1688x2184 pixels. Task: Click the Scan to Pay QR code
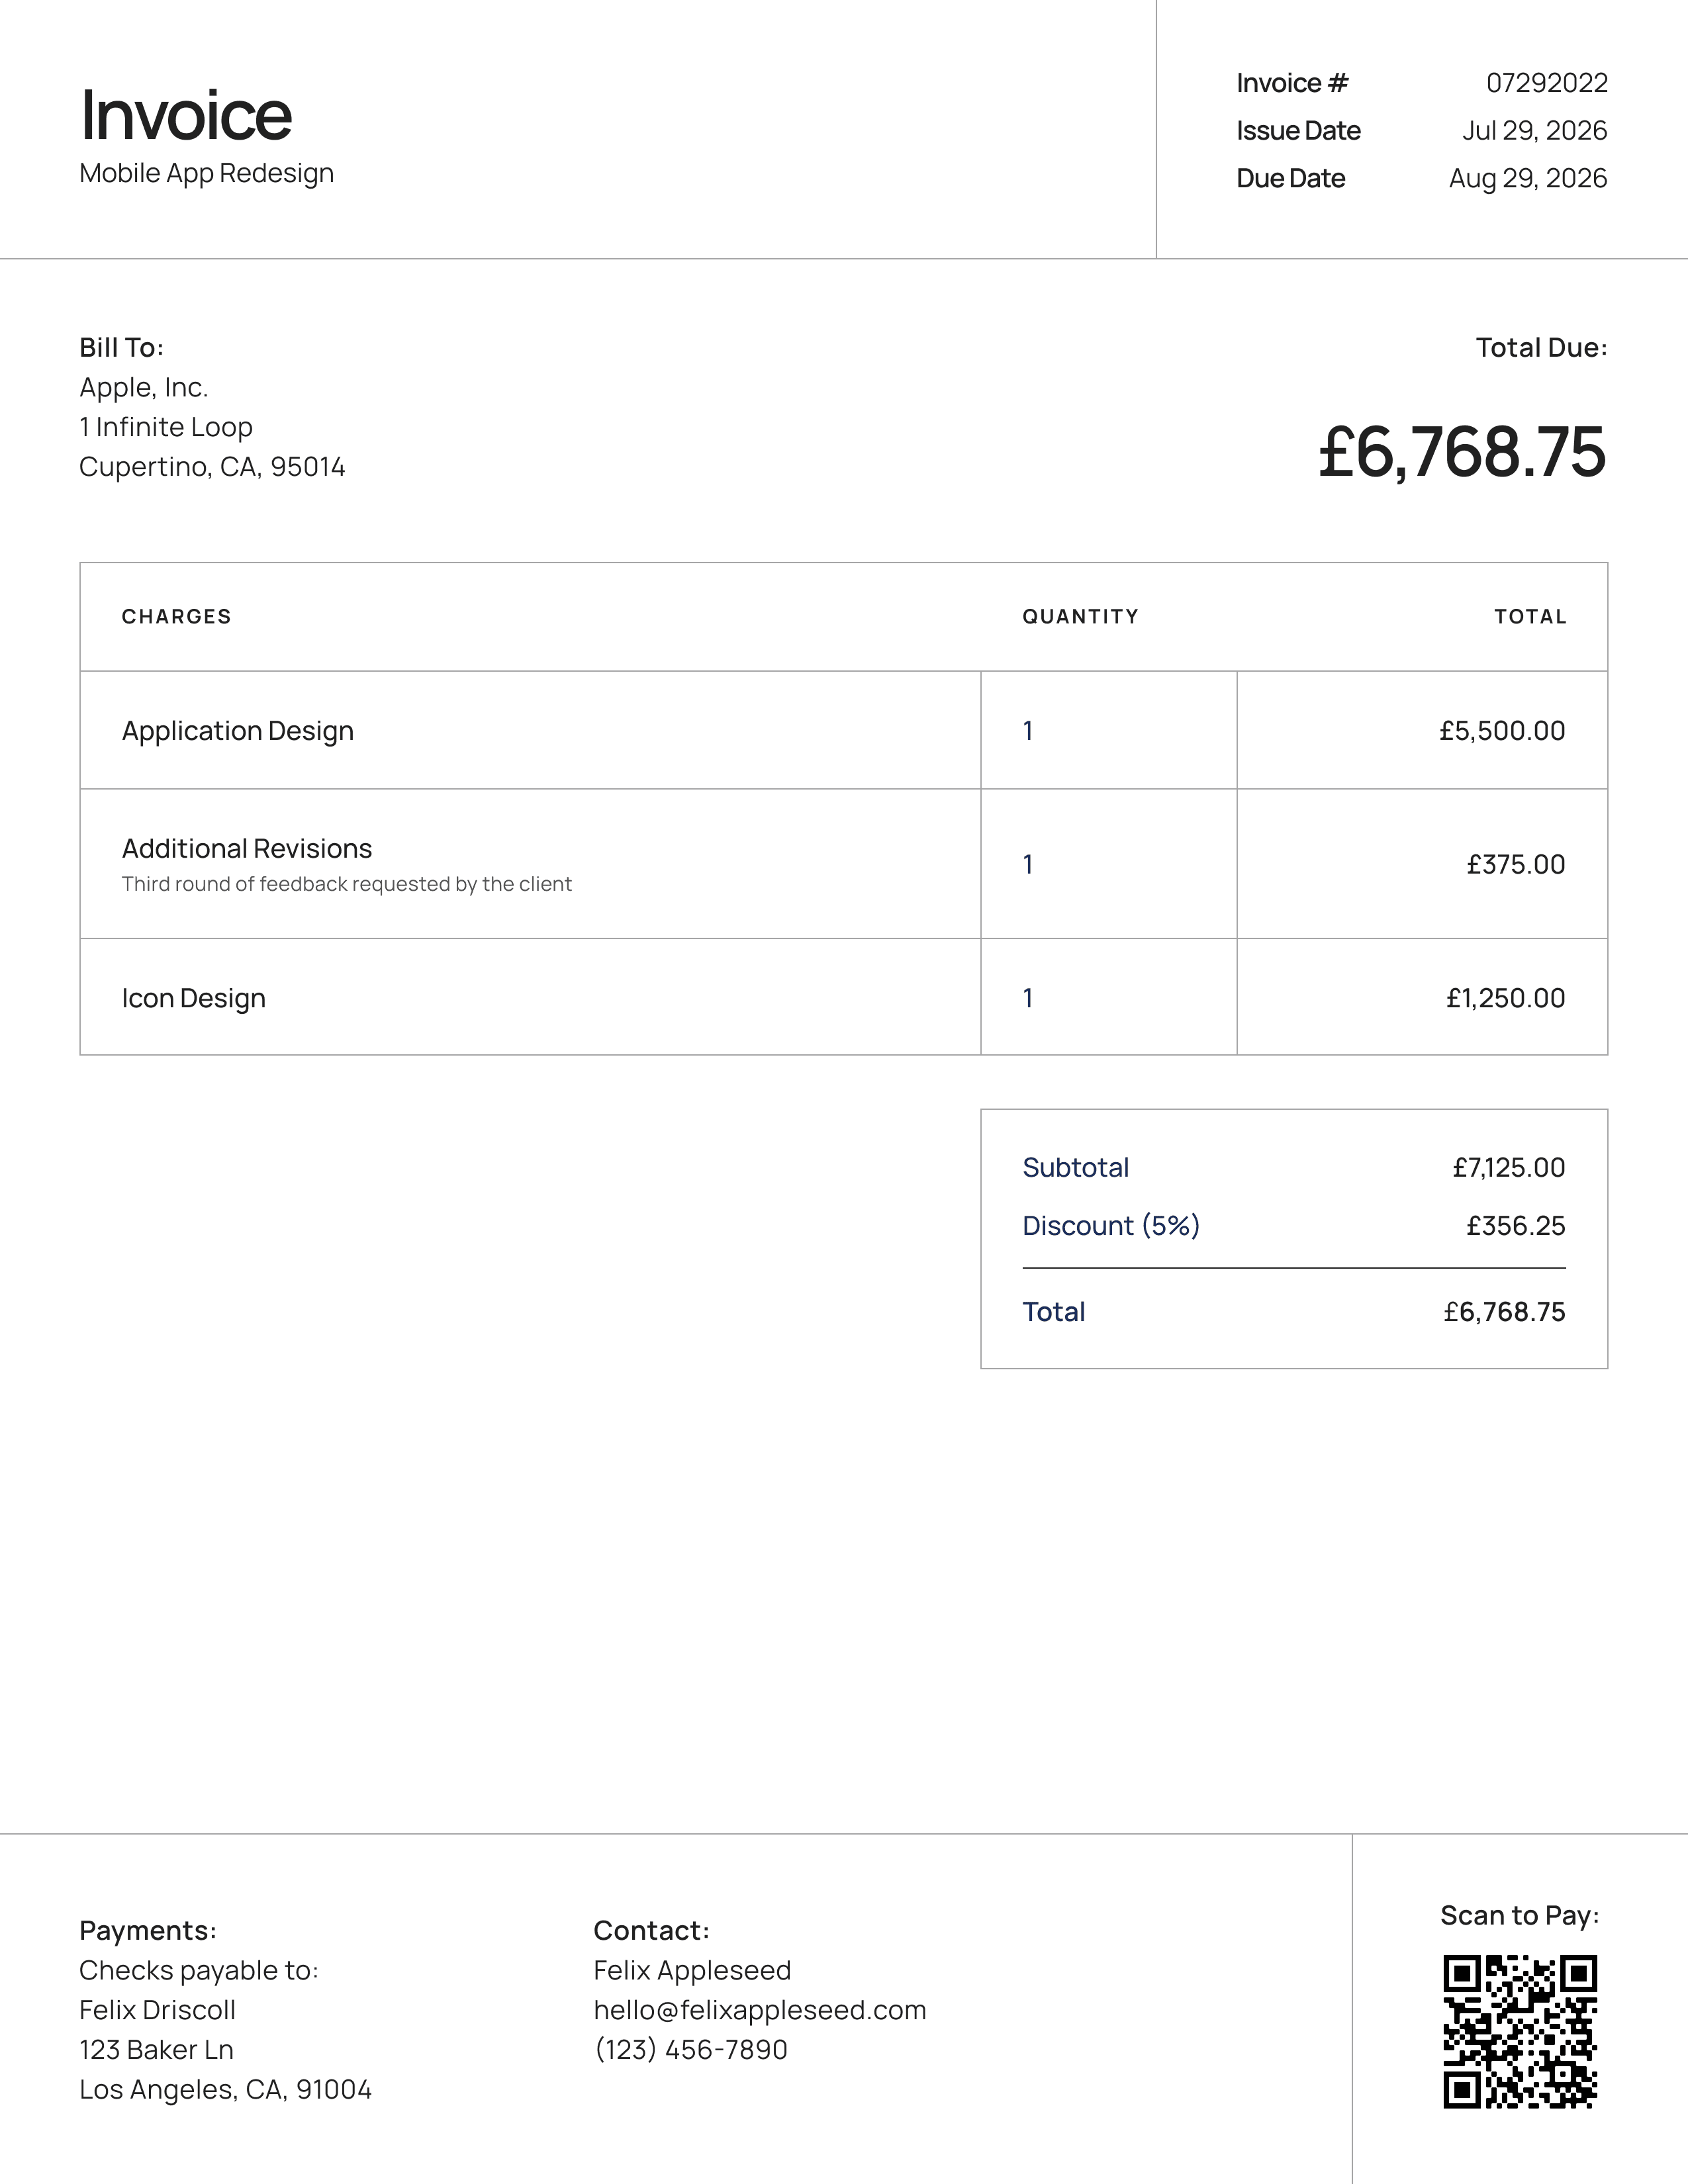coord(1520,2032)
